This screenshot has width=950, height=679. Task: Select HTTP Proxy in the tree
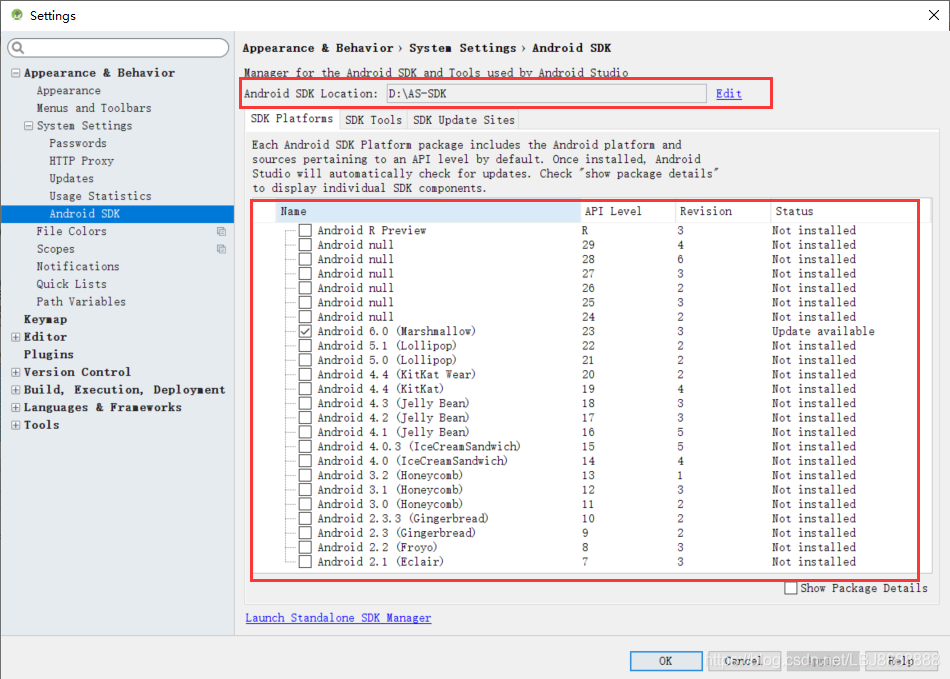tap(82, 161)
